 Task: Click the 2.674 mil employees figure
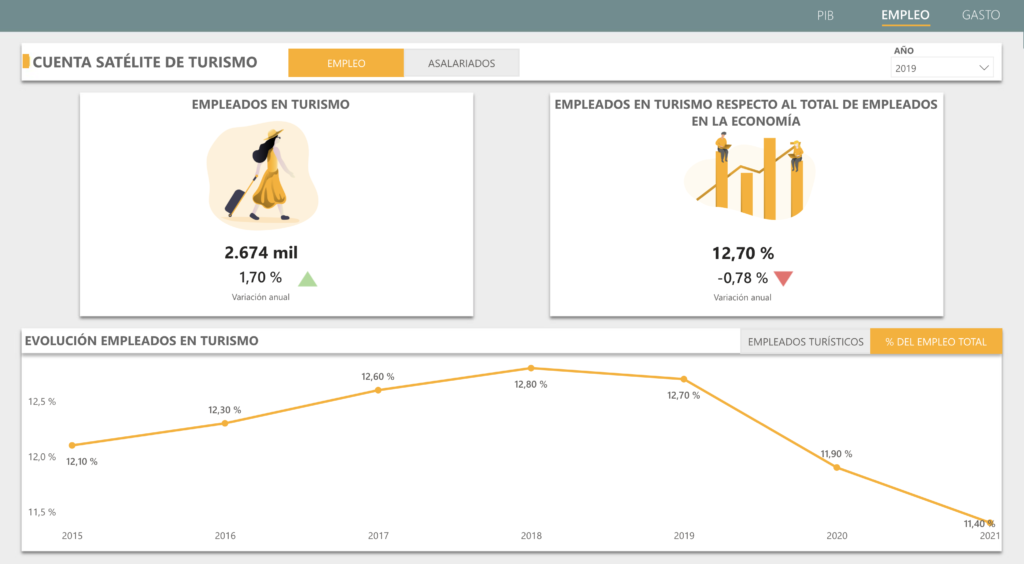(261, 253)
